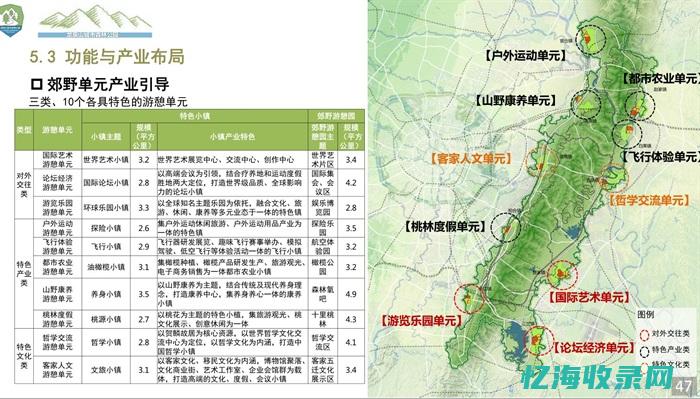This screenshot has width=700, height=399.
Task: Click the red circle marker above 游览乐园单元
Action: pos(469,298)
